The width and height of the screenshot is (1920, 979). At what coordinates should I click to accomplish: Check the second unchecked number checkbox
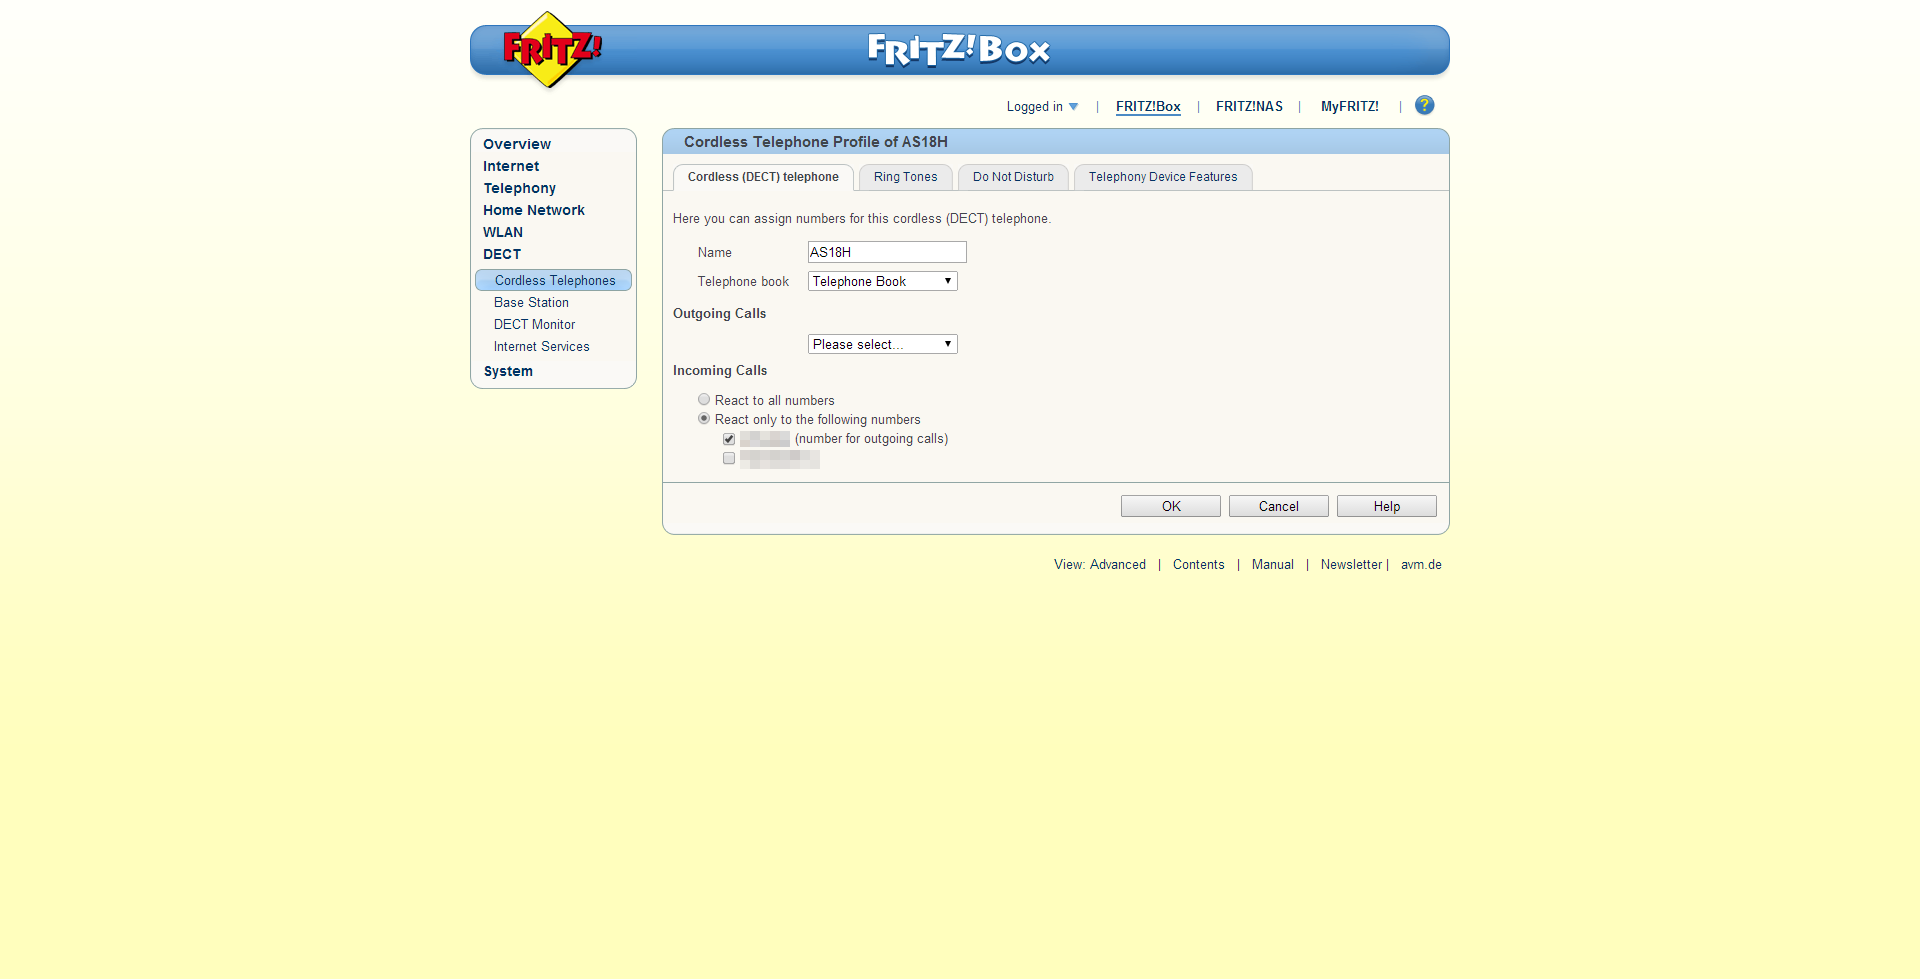tap(729, 458)
